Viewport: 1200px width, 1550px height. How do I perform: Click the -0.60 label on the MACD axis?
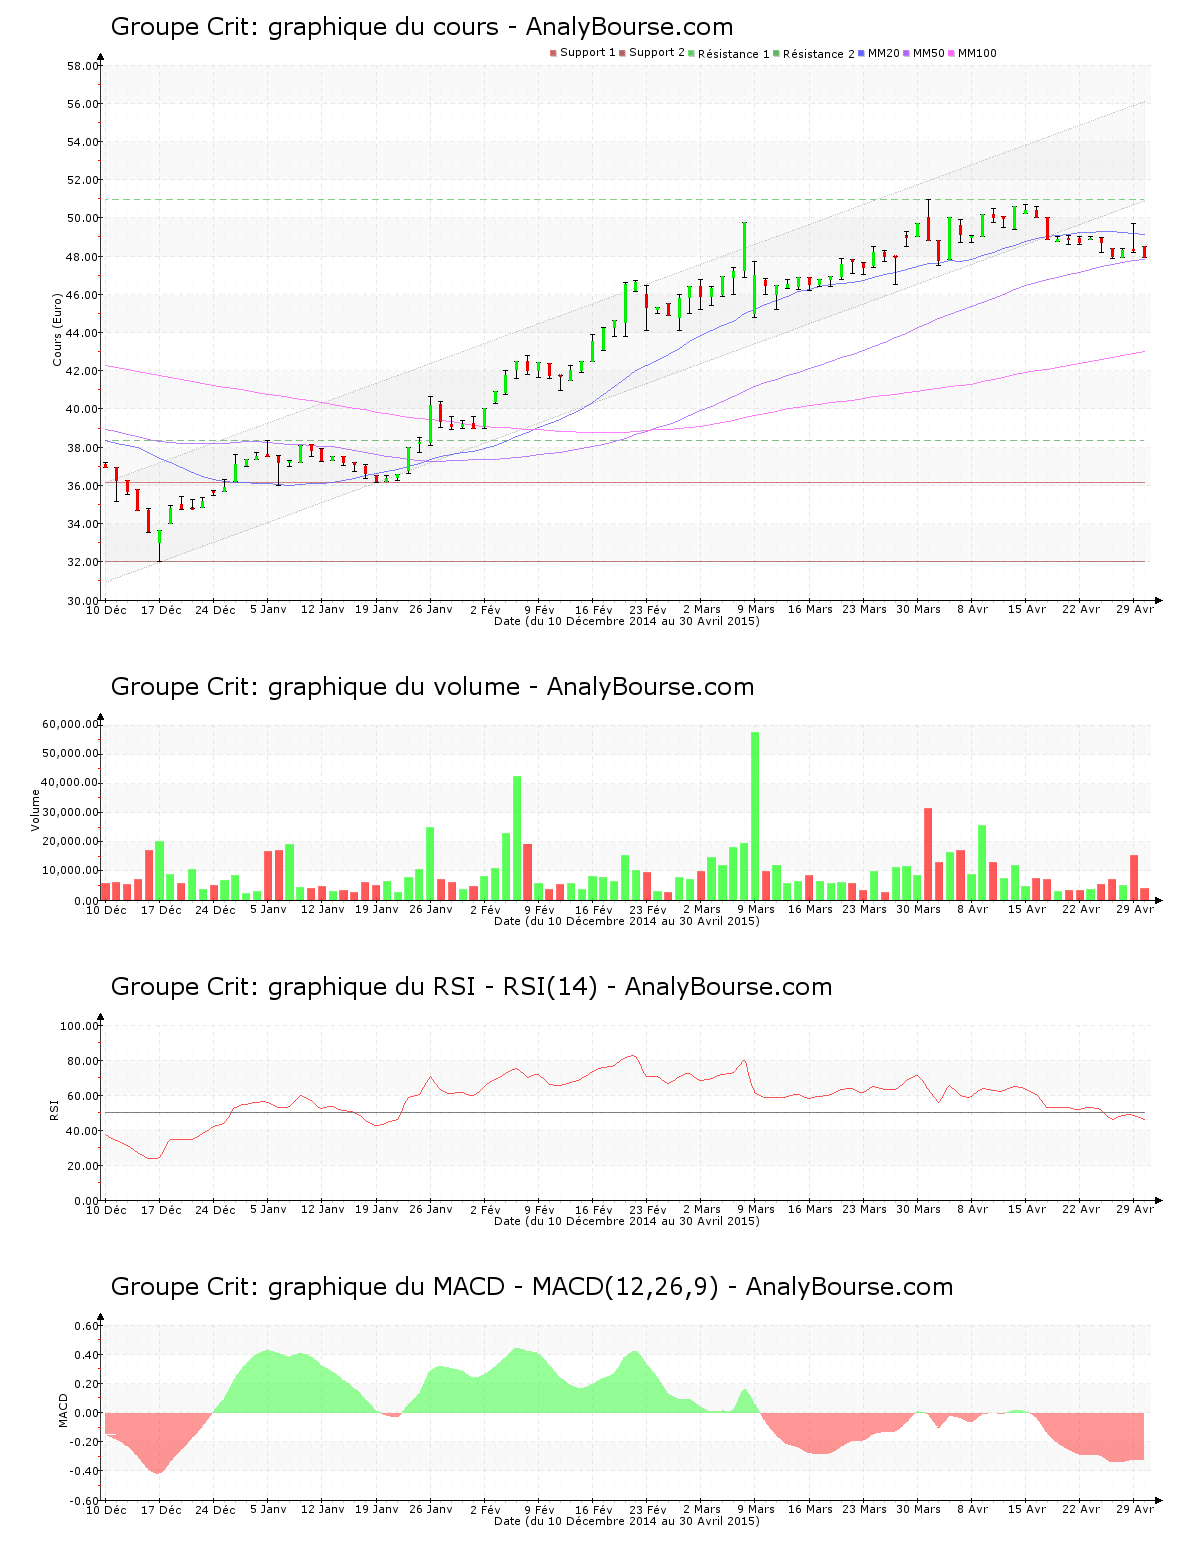click(82, 1500)
